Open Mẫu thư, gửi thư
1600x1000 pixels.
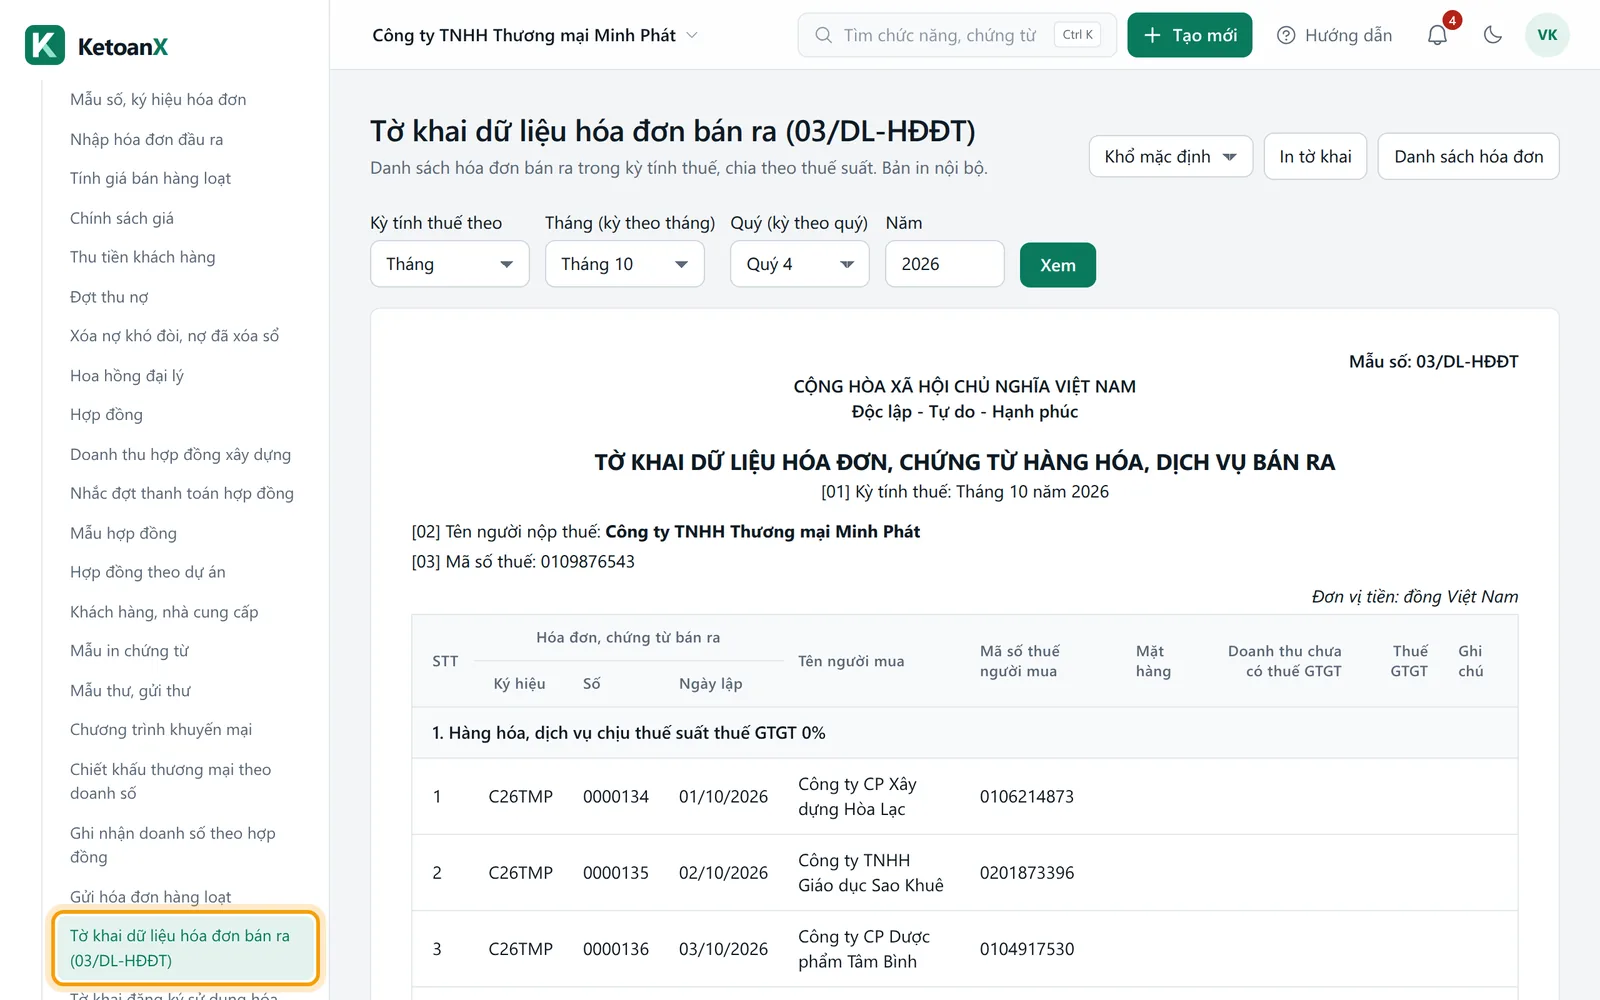[x=130, y=691]
